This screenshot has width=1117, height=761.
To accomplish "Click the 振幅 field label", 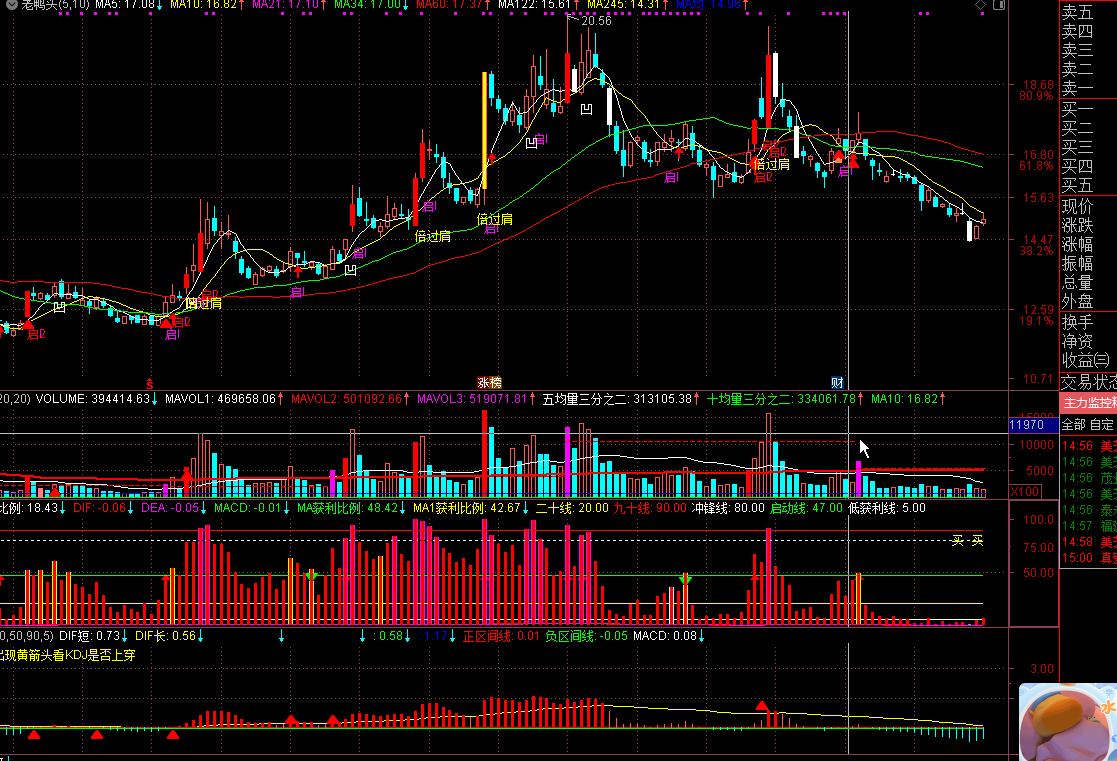I will (1077, 264).
